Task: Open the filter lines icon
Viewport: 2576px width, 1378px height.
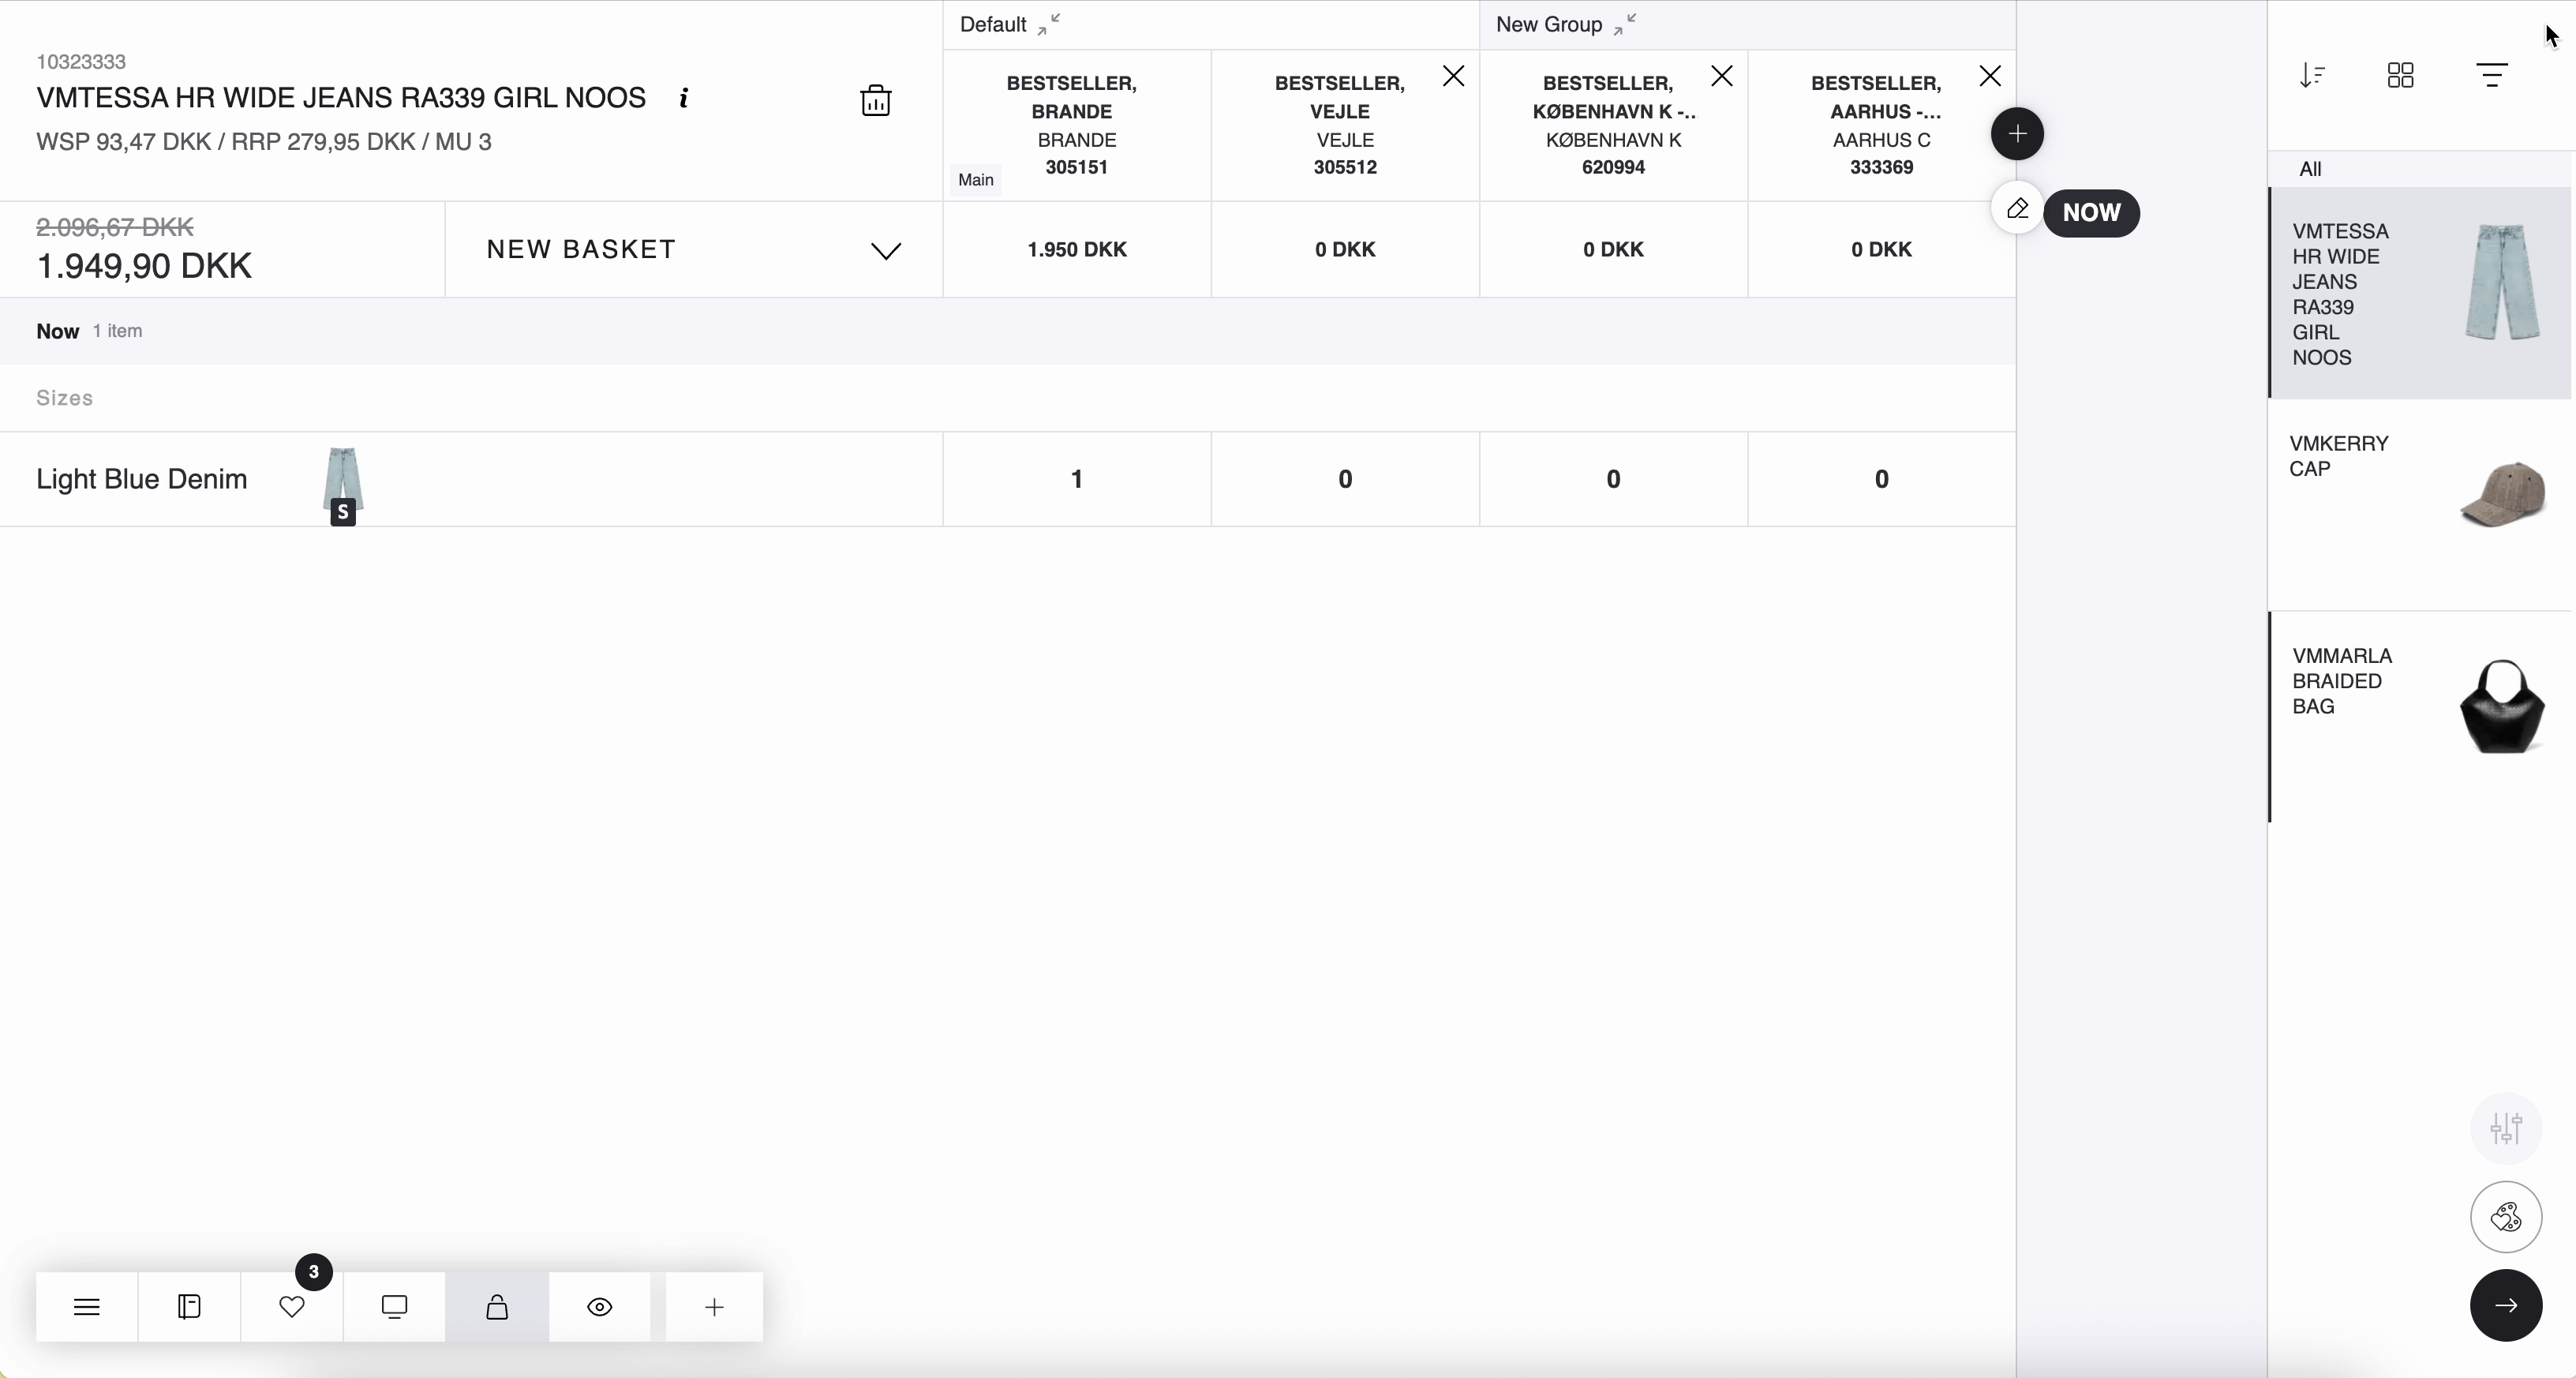Action: coord(2491,75)
